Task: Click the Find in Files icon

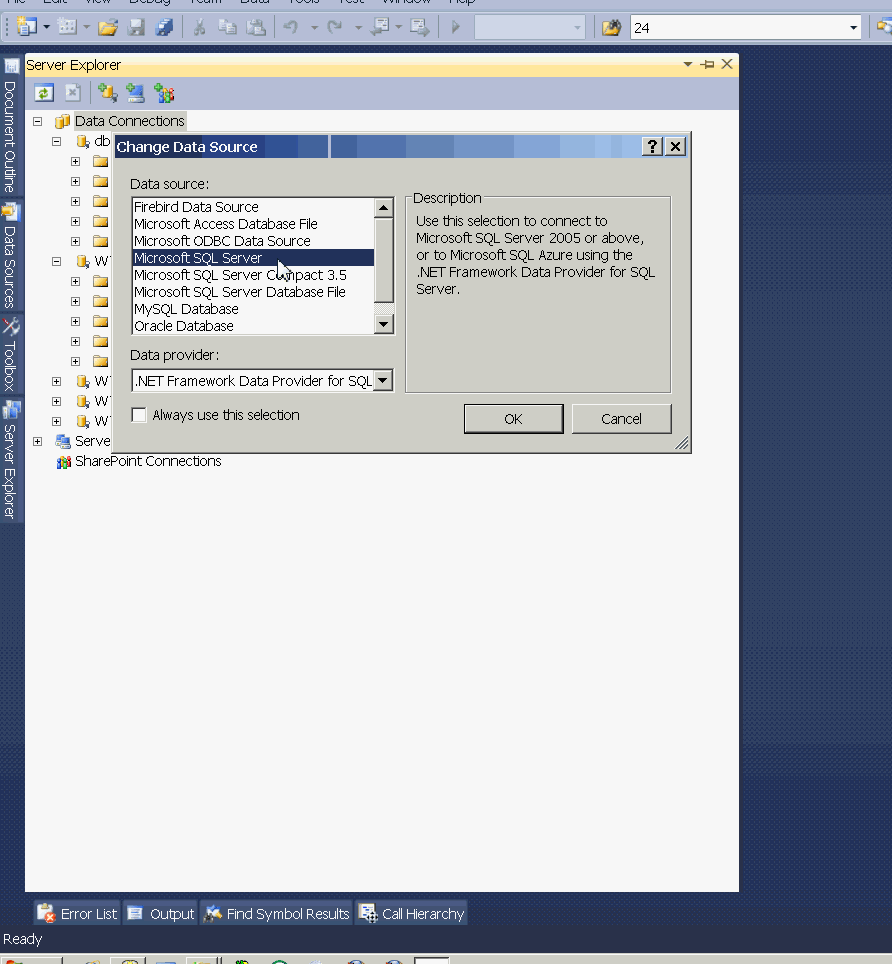Action: tap(611, 28)
